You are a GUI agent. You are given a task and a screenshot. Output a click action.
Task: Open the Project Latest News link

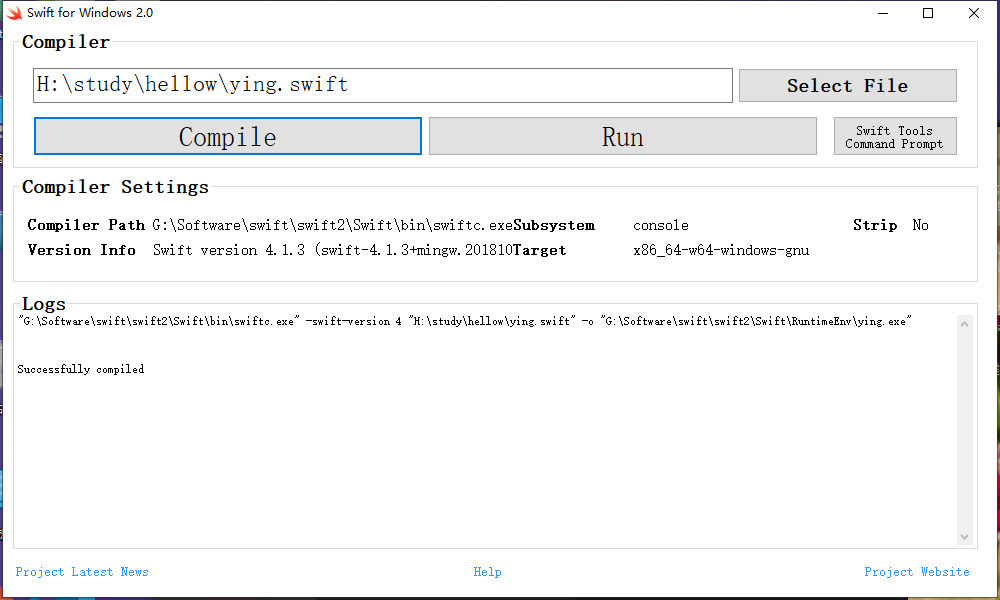(83, 571)
